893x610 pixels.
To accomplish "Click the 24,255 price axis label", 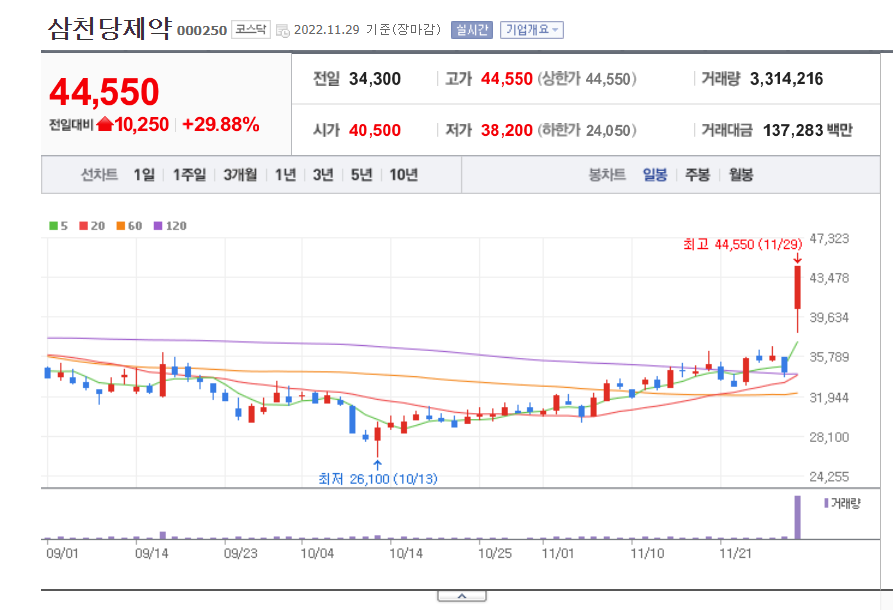I will (x=829, y=477).
